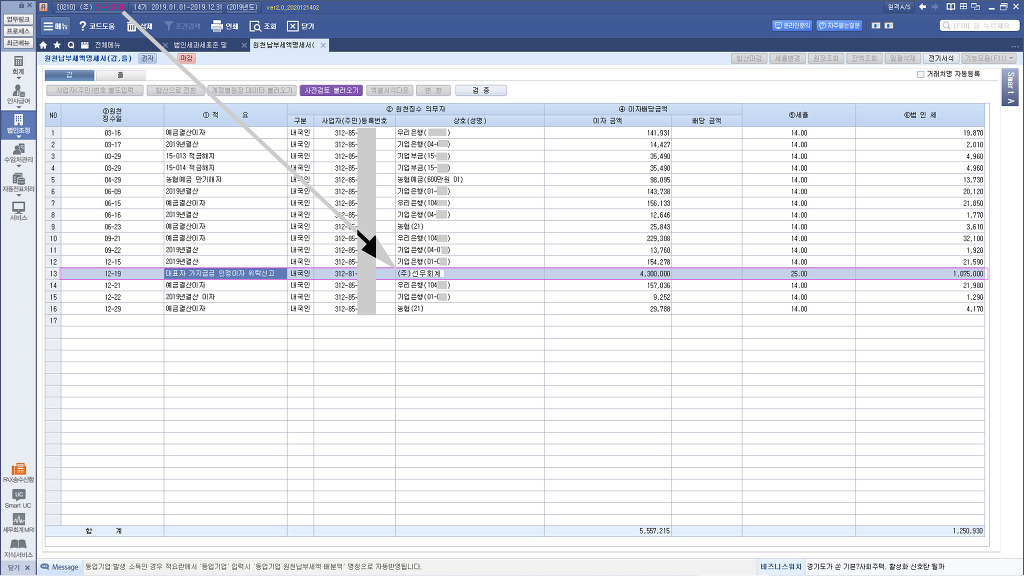Click the home icon in tab bar
Screen dimensions: 1024x576
[43, 45]
